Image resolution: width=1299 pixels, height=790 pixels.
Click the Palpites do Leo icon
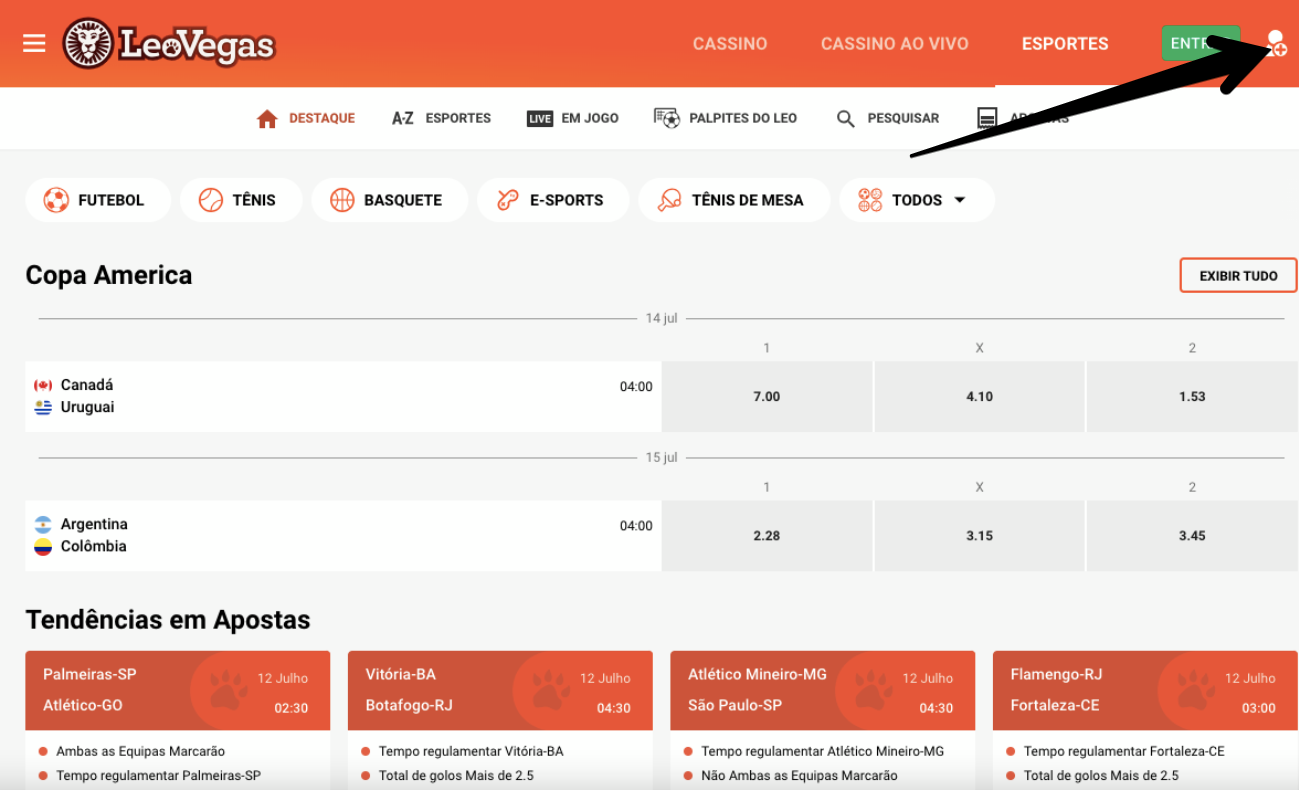(x=667, y=118)
